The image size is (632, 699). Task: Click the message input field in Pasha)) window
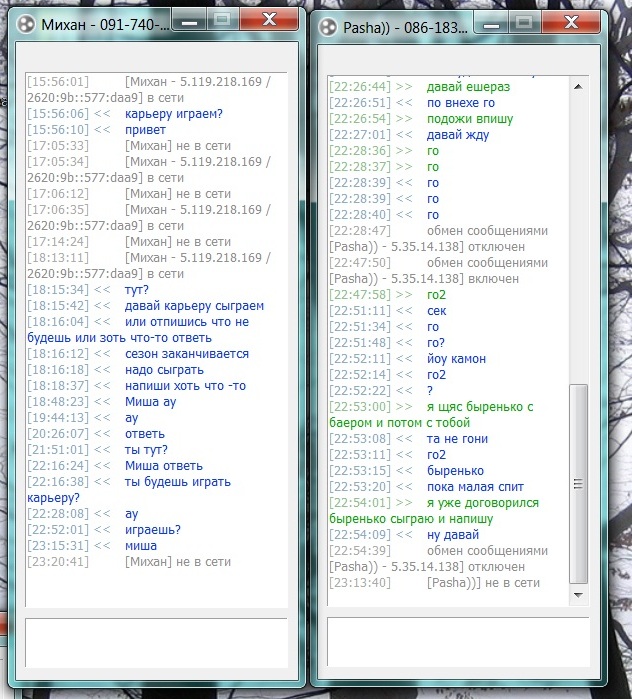(x=458, y=641)
